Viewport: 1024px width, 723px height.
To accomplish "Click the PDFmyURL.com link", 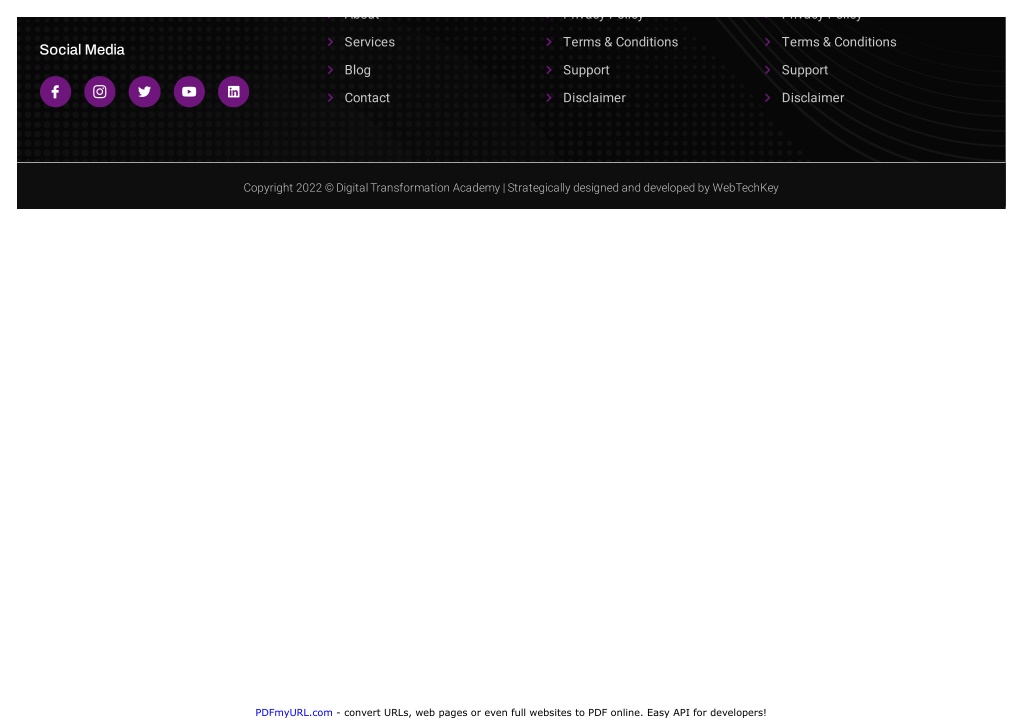I will (x=294, y=713).
